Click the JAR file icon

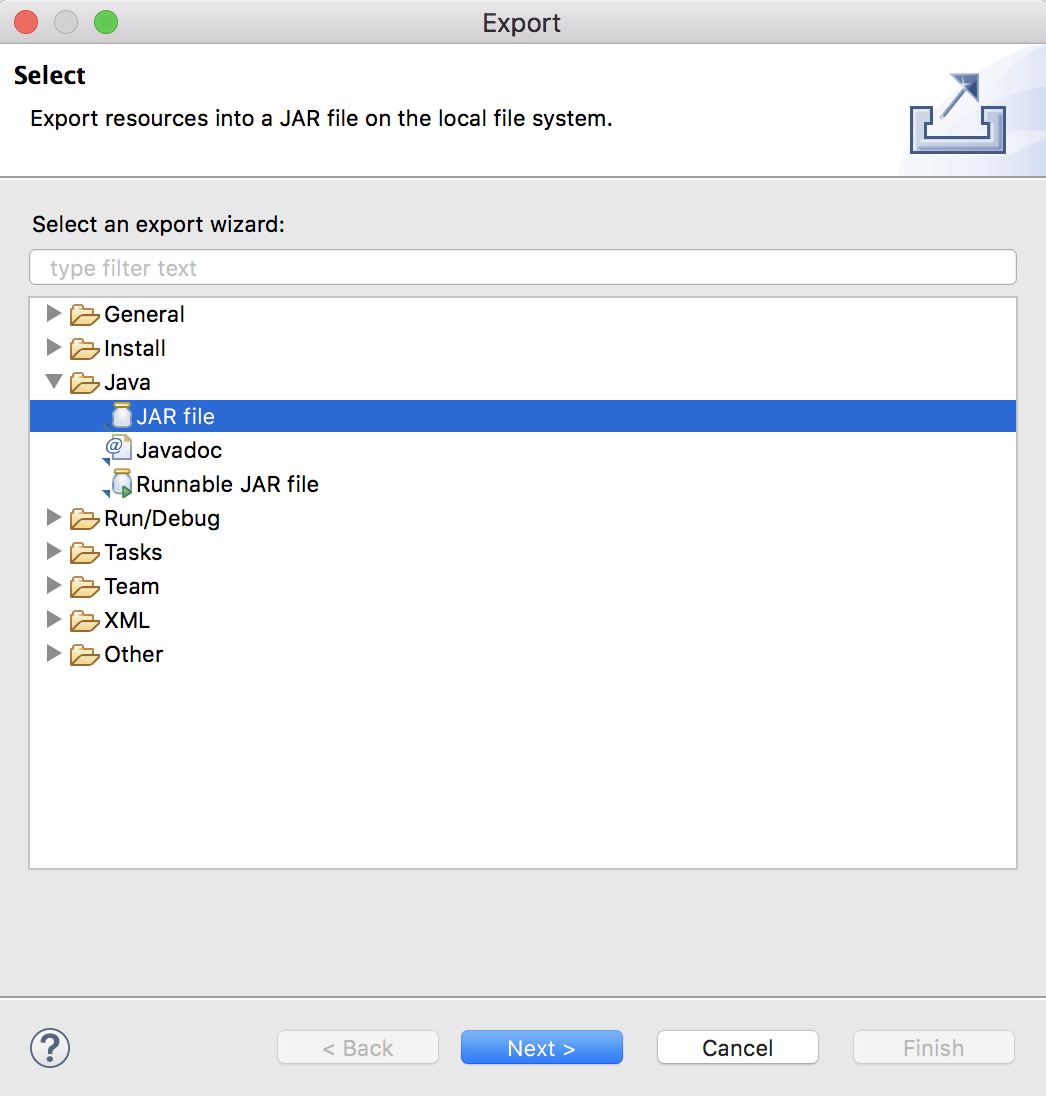(x=121, y=416)
